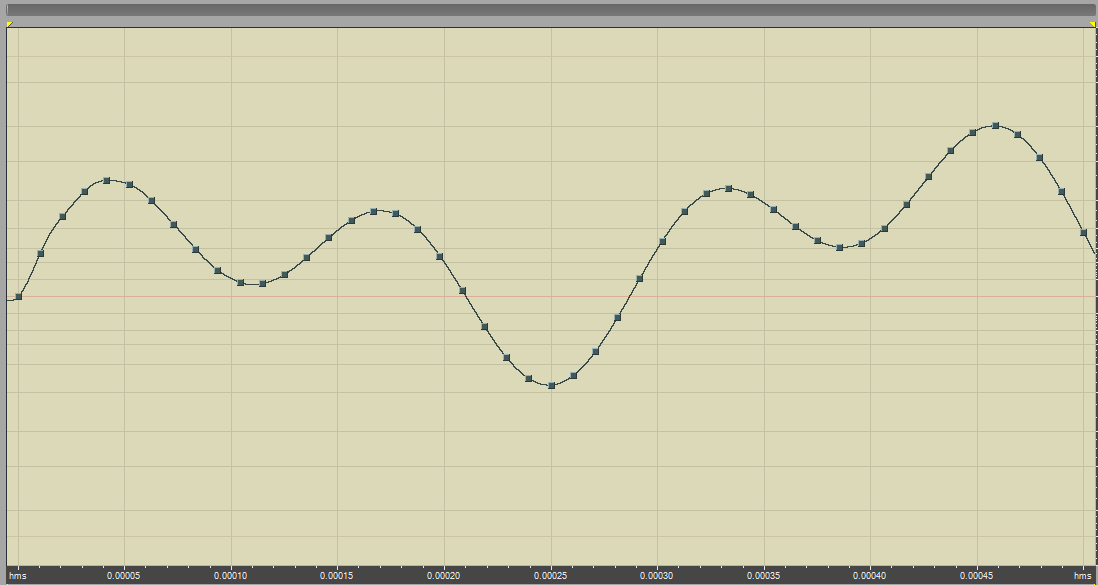Click the 0.00035 label on the time ruler
This screenshot has width=1098, height=585.
pyautogui.click(x=764, y=577)
